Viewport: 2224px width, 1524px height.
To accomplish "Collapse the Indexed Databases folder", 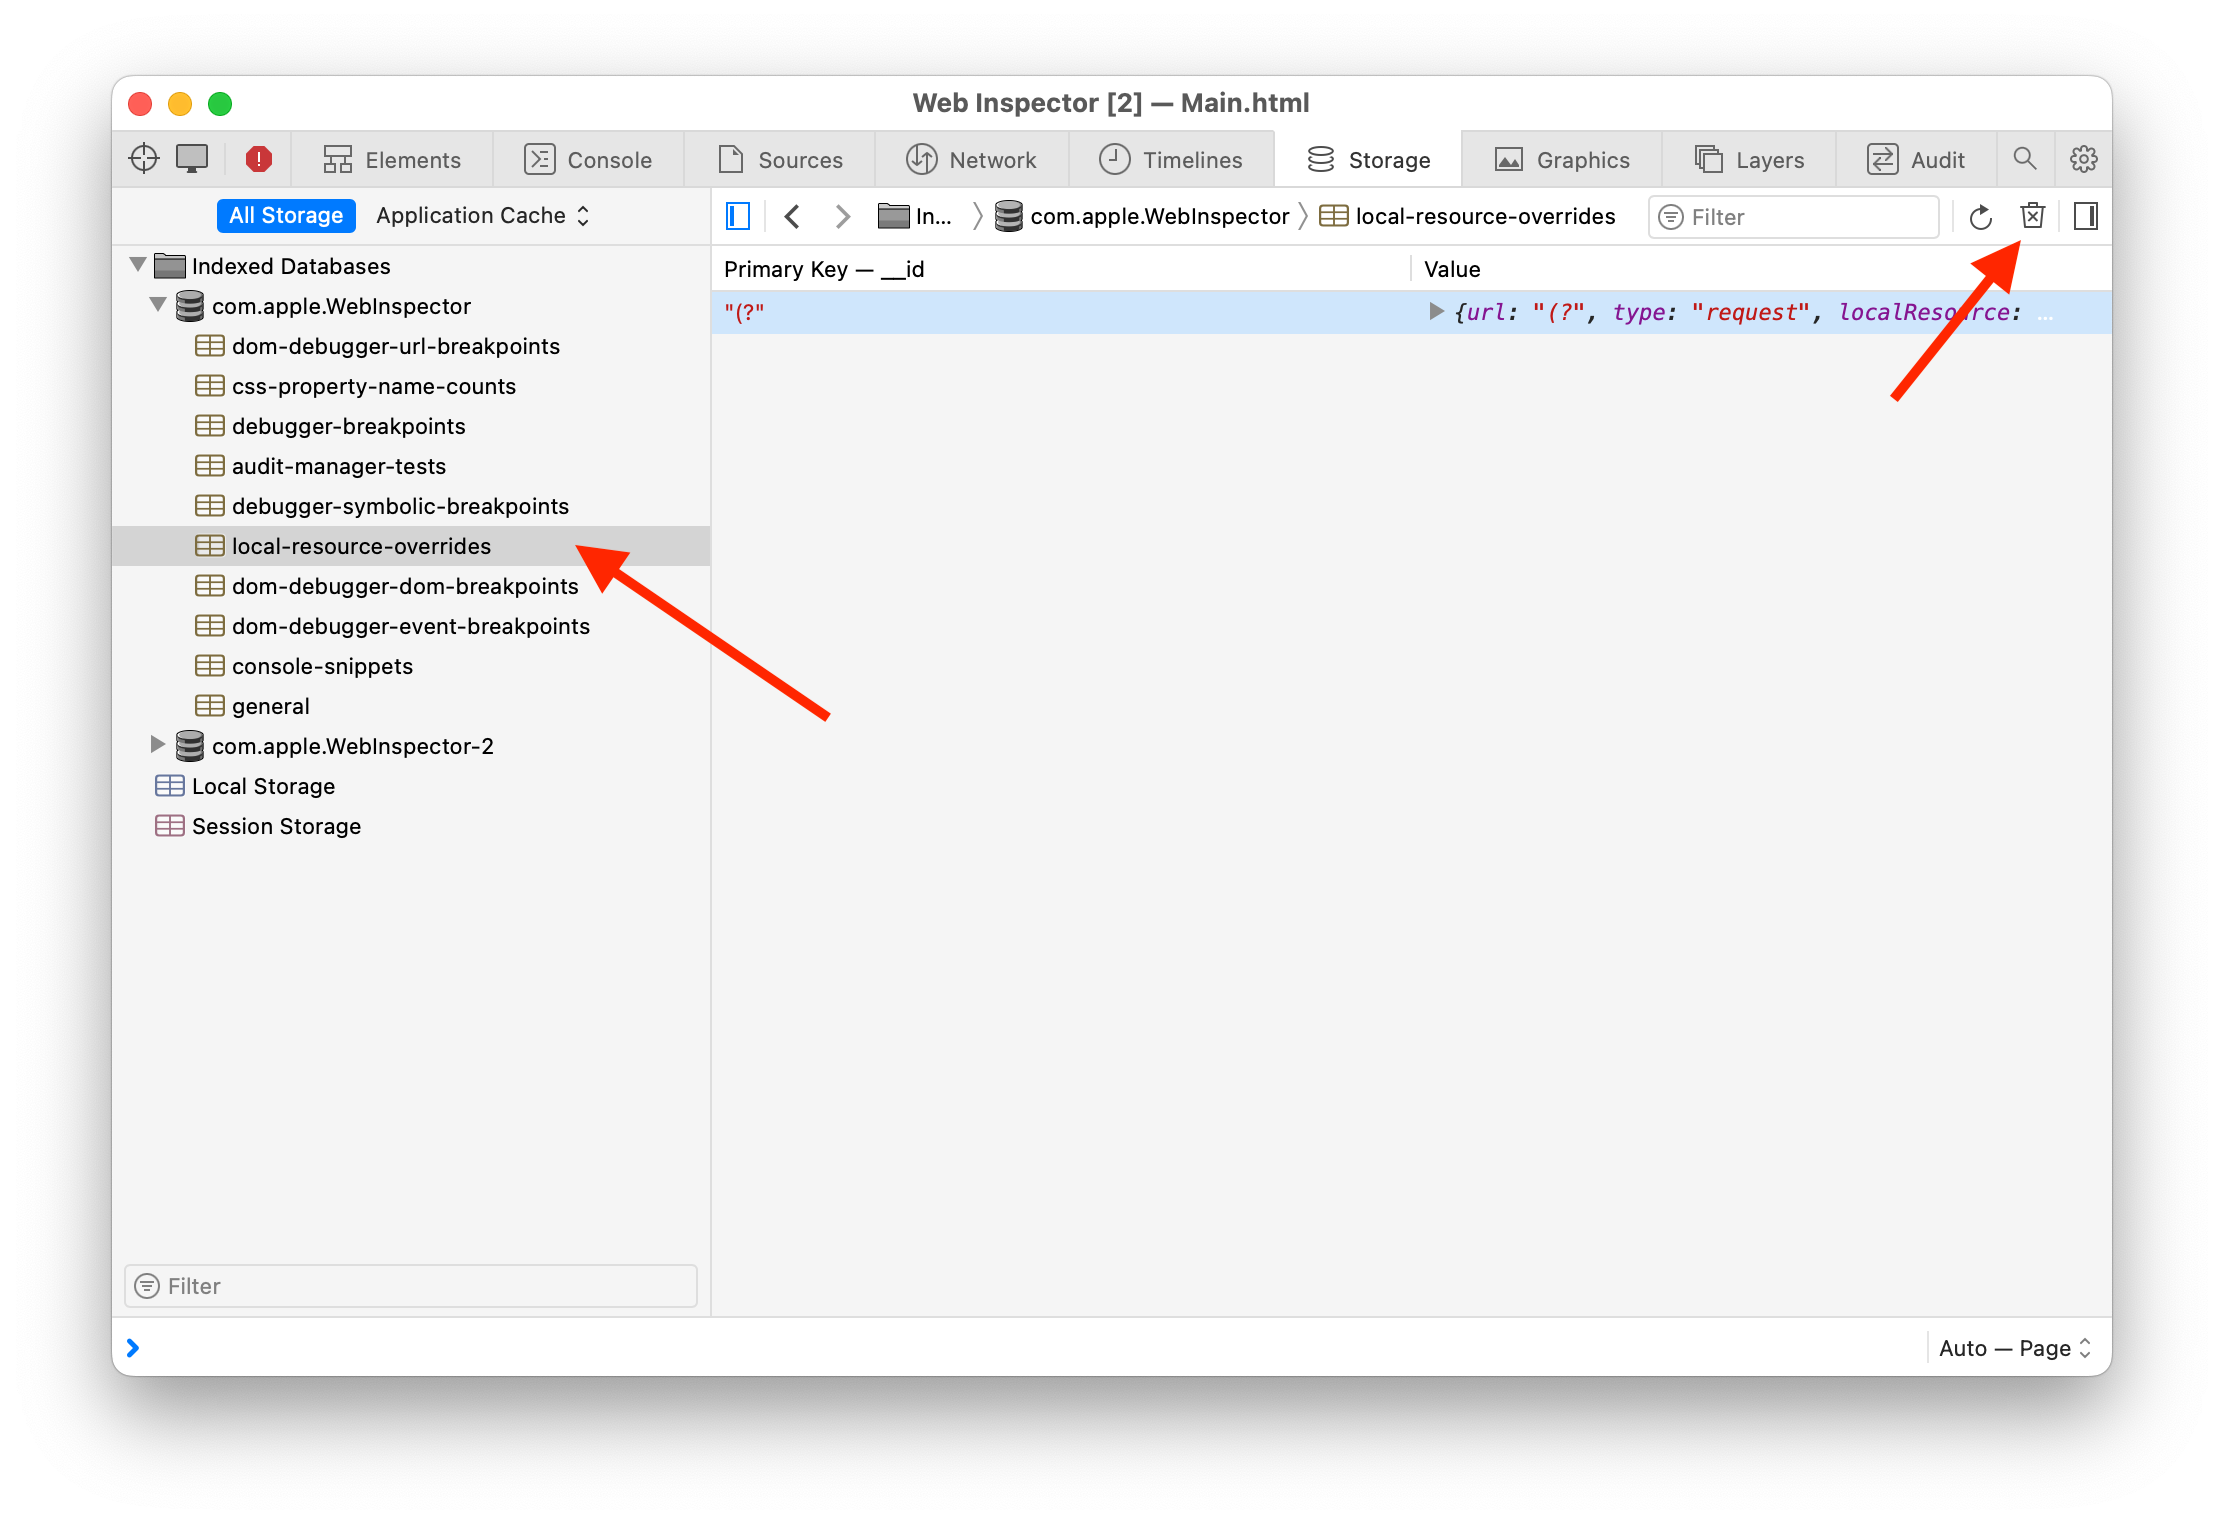I will [138, 265].
